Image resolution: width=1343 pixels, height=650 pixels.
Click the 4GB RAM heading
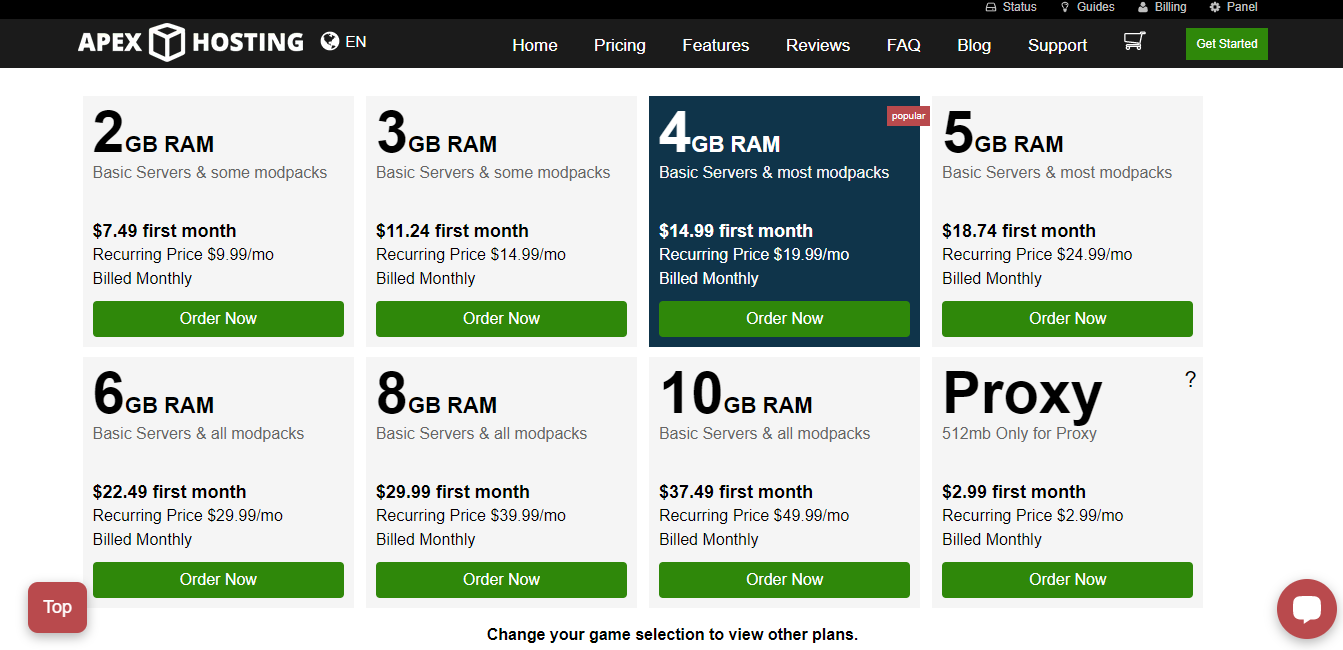pos(719,133)
